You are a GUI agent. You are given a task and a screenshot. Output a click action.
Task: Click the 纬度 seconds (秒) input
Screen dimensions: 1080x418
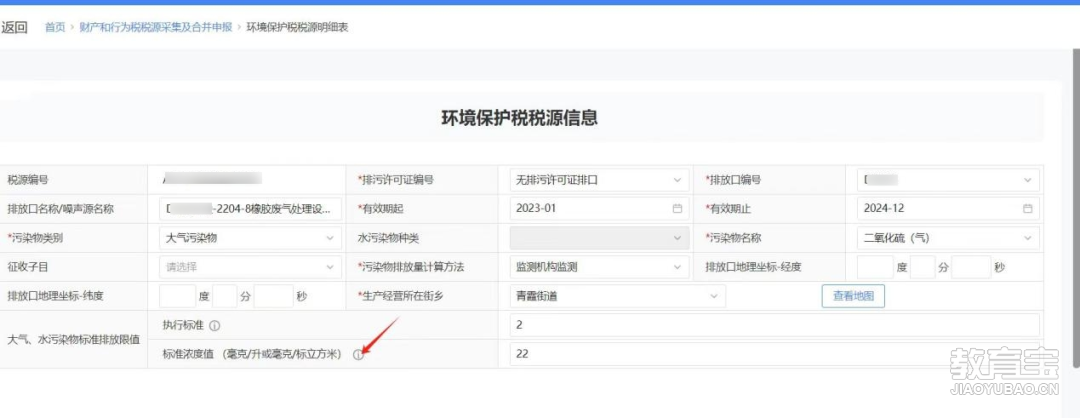273,296
